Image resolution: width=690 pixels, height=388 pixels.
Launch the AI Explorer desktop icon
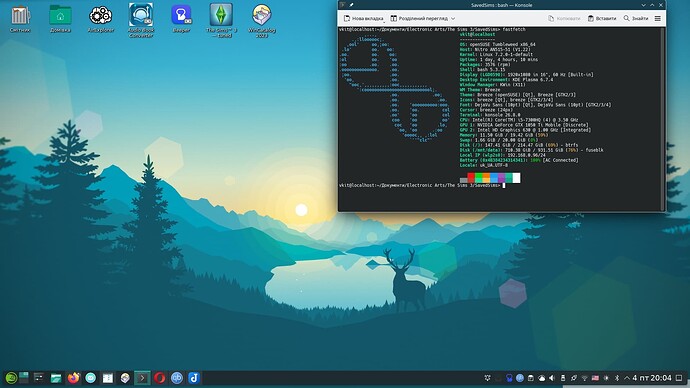coord(101,19)
